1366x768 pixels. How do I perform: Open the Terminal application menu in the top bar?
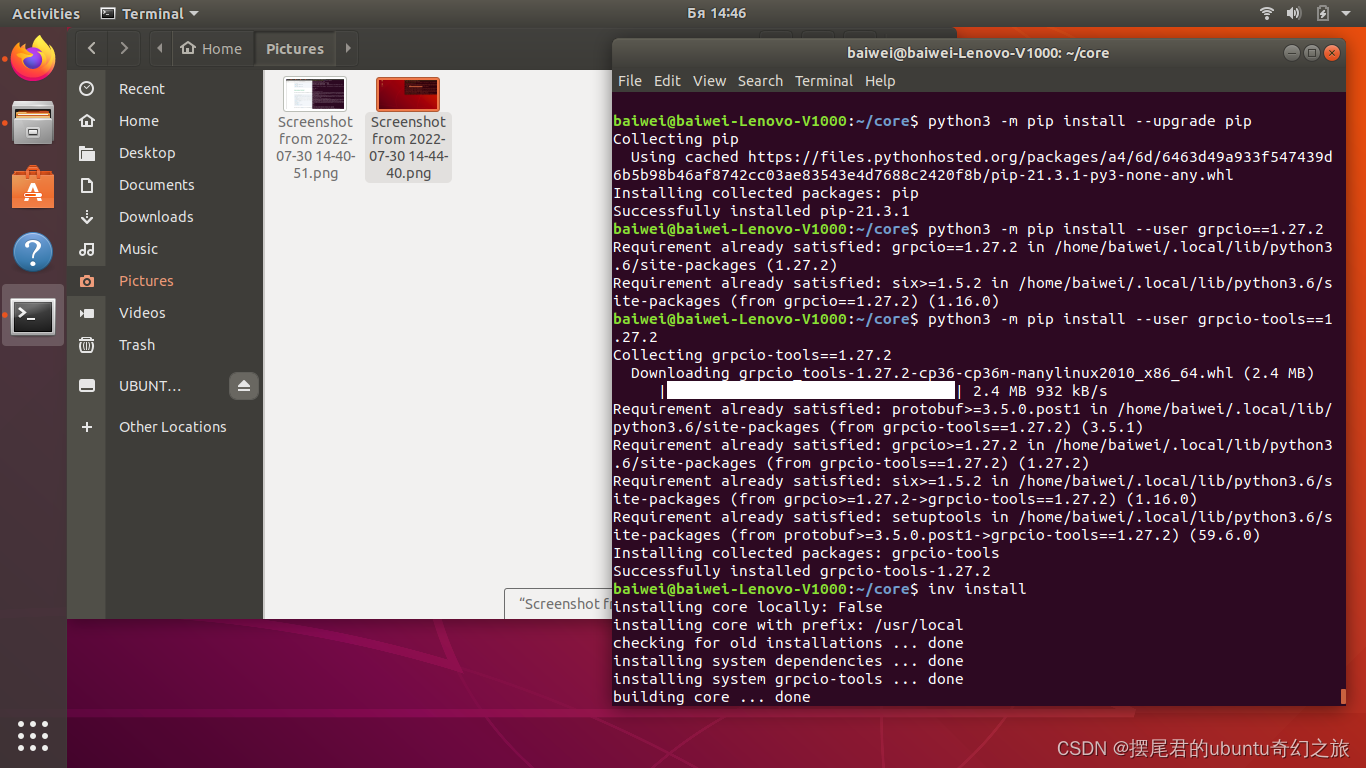[x=148, y=13]
